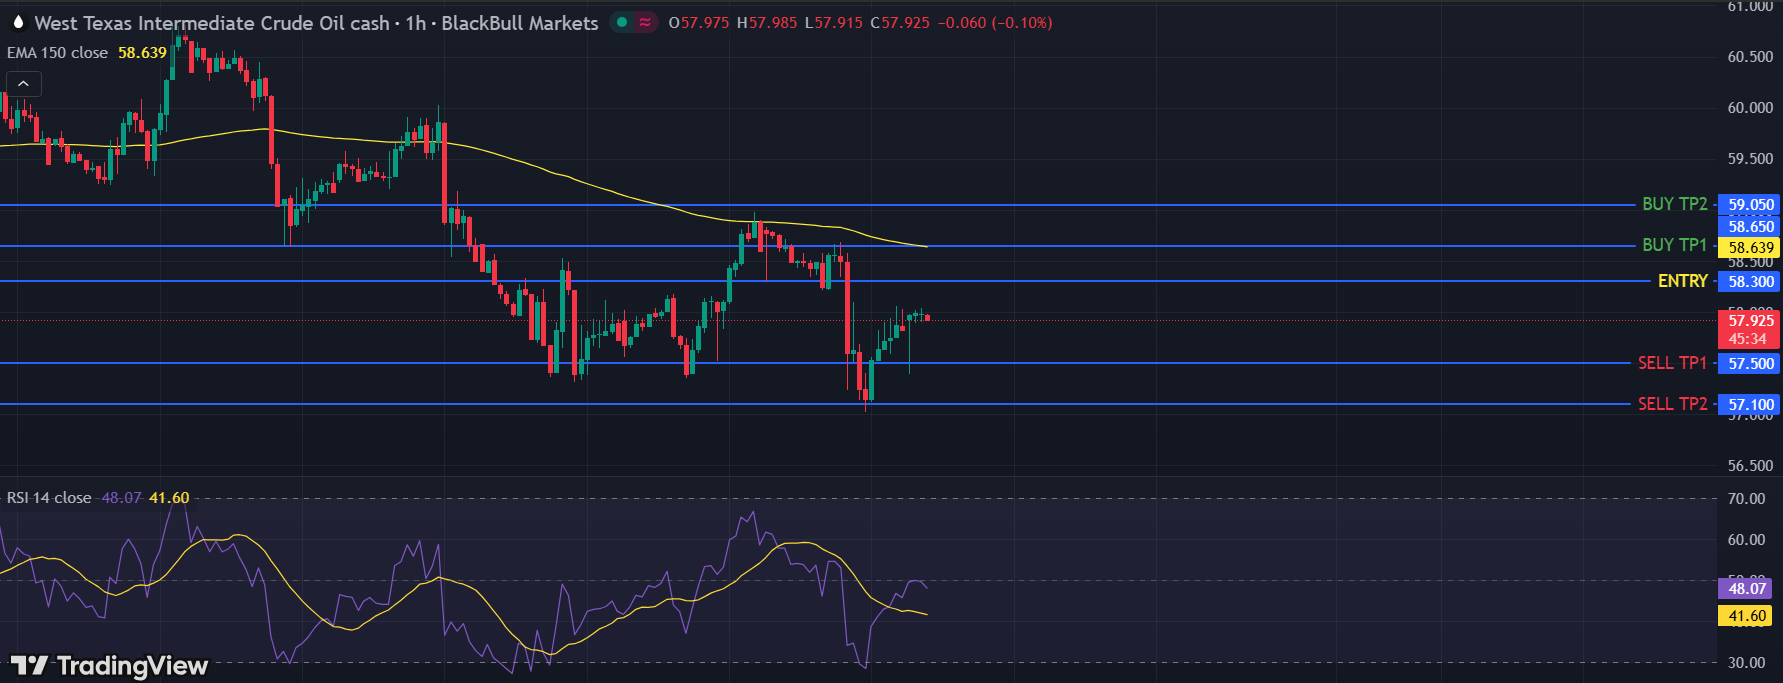Click the purple 48.07 RSI axis tag
Screen dimensions: 1783x683
[x=1745, y=589]
